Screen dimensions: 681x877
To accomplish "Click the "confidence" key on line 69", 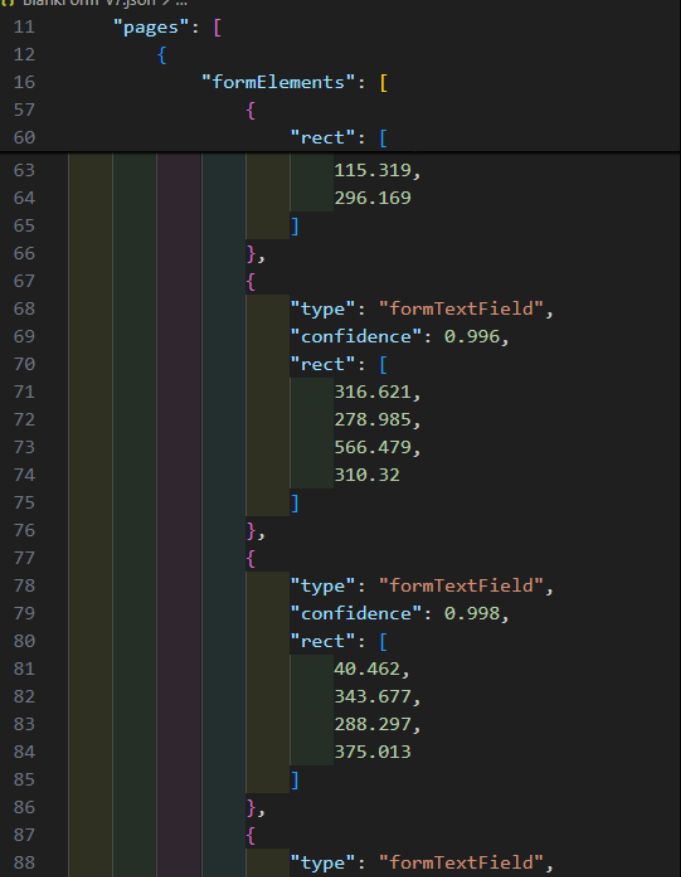I will pos(355,336).
